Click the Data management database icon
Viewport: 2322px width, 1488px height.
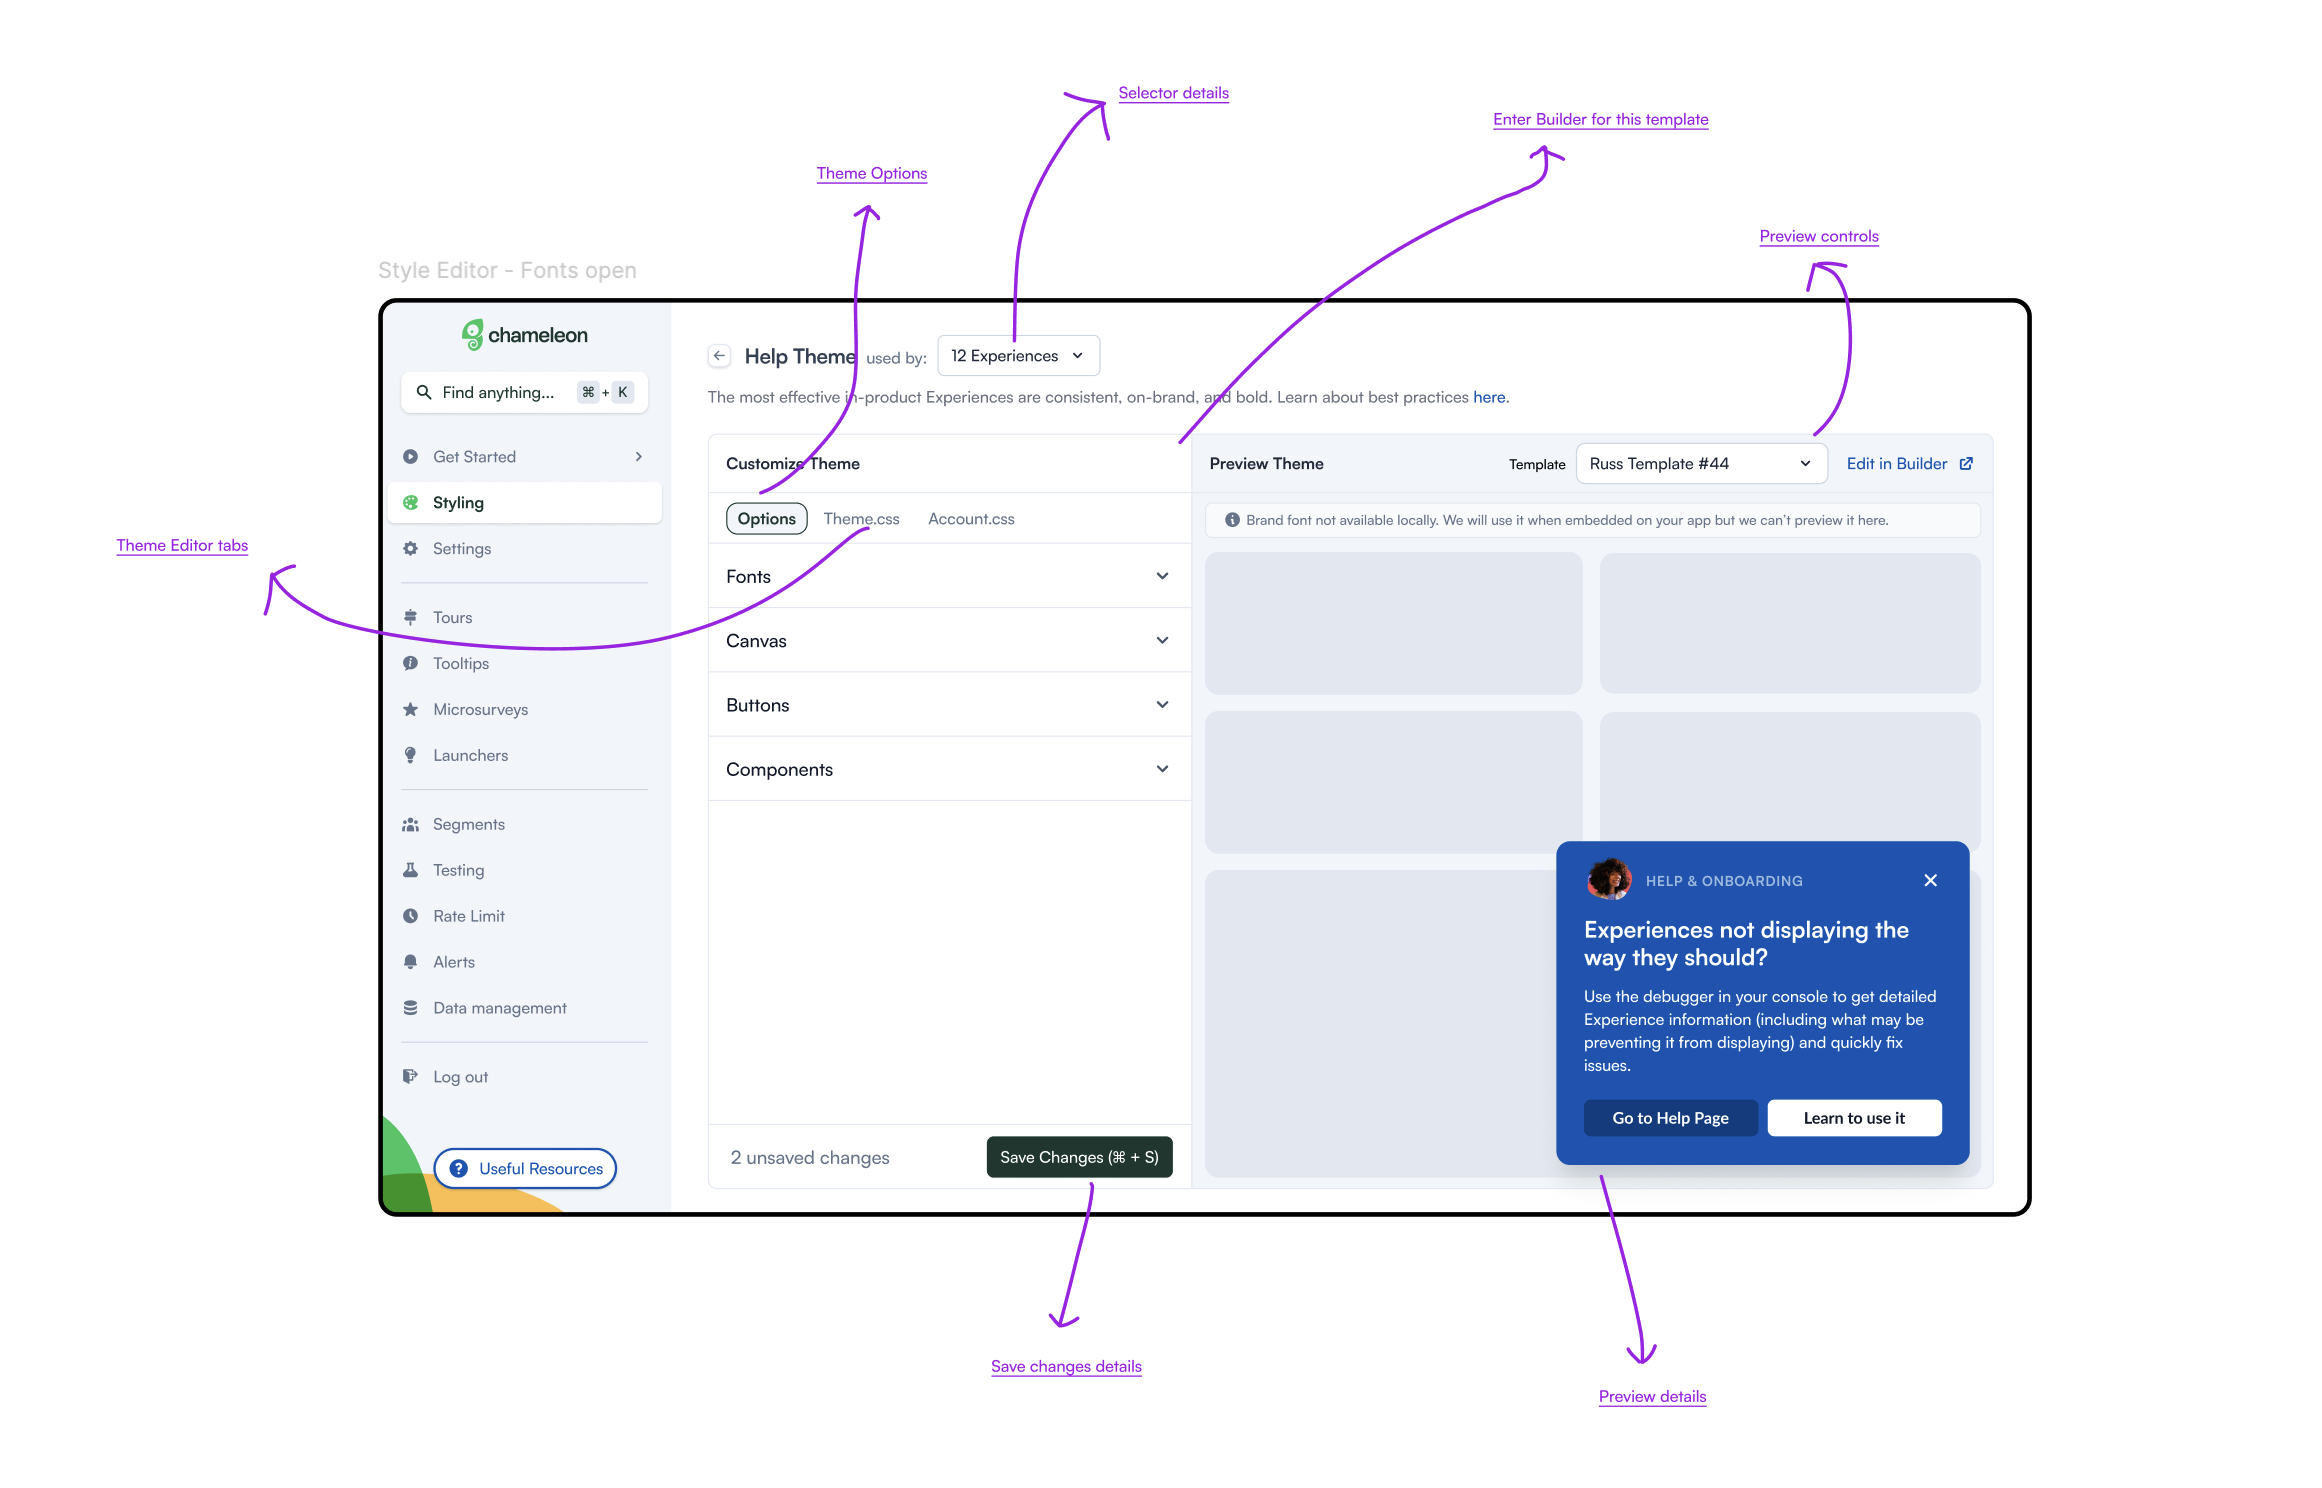coord(410,1008)
